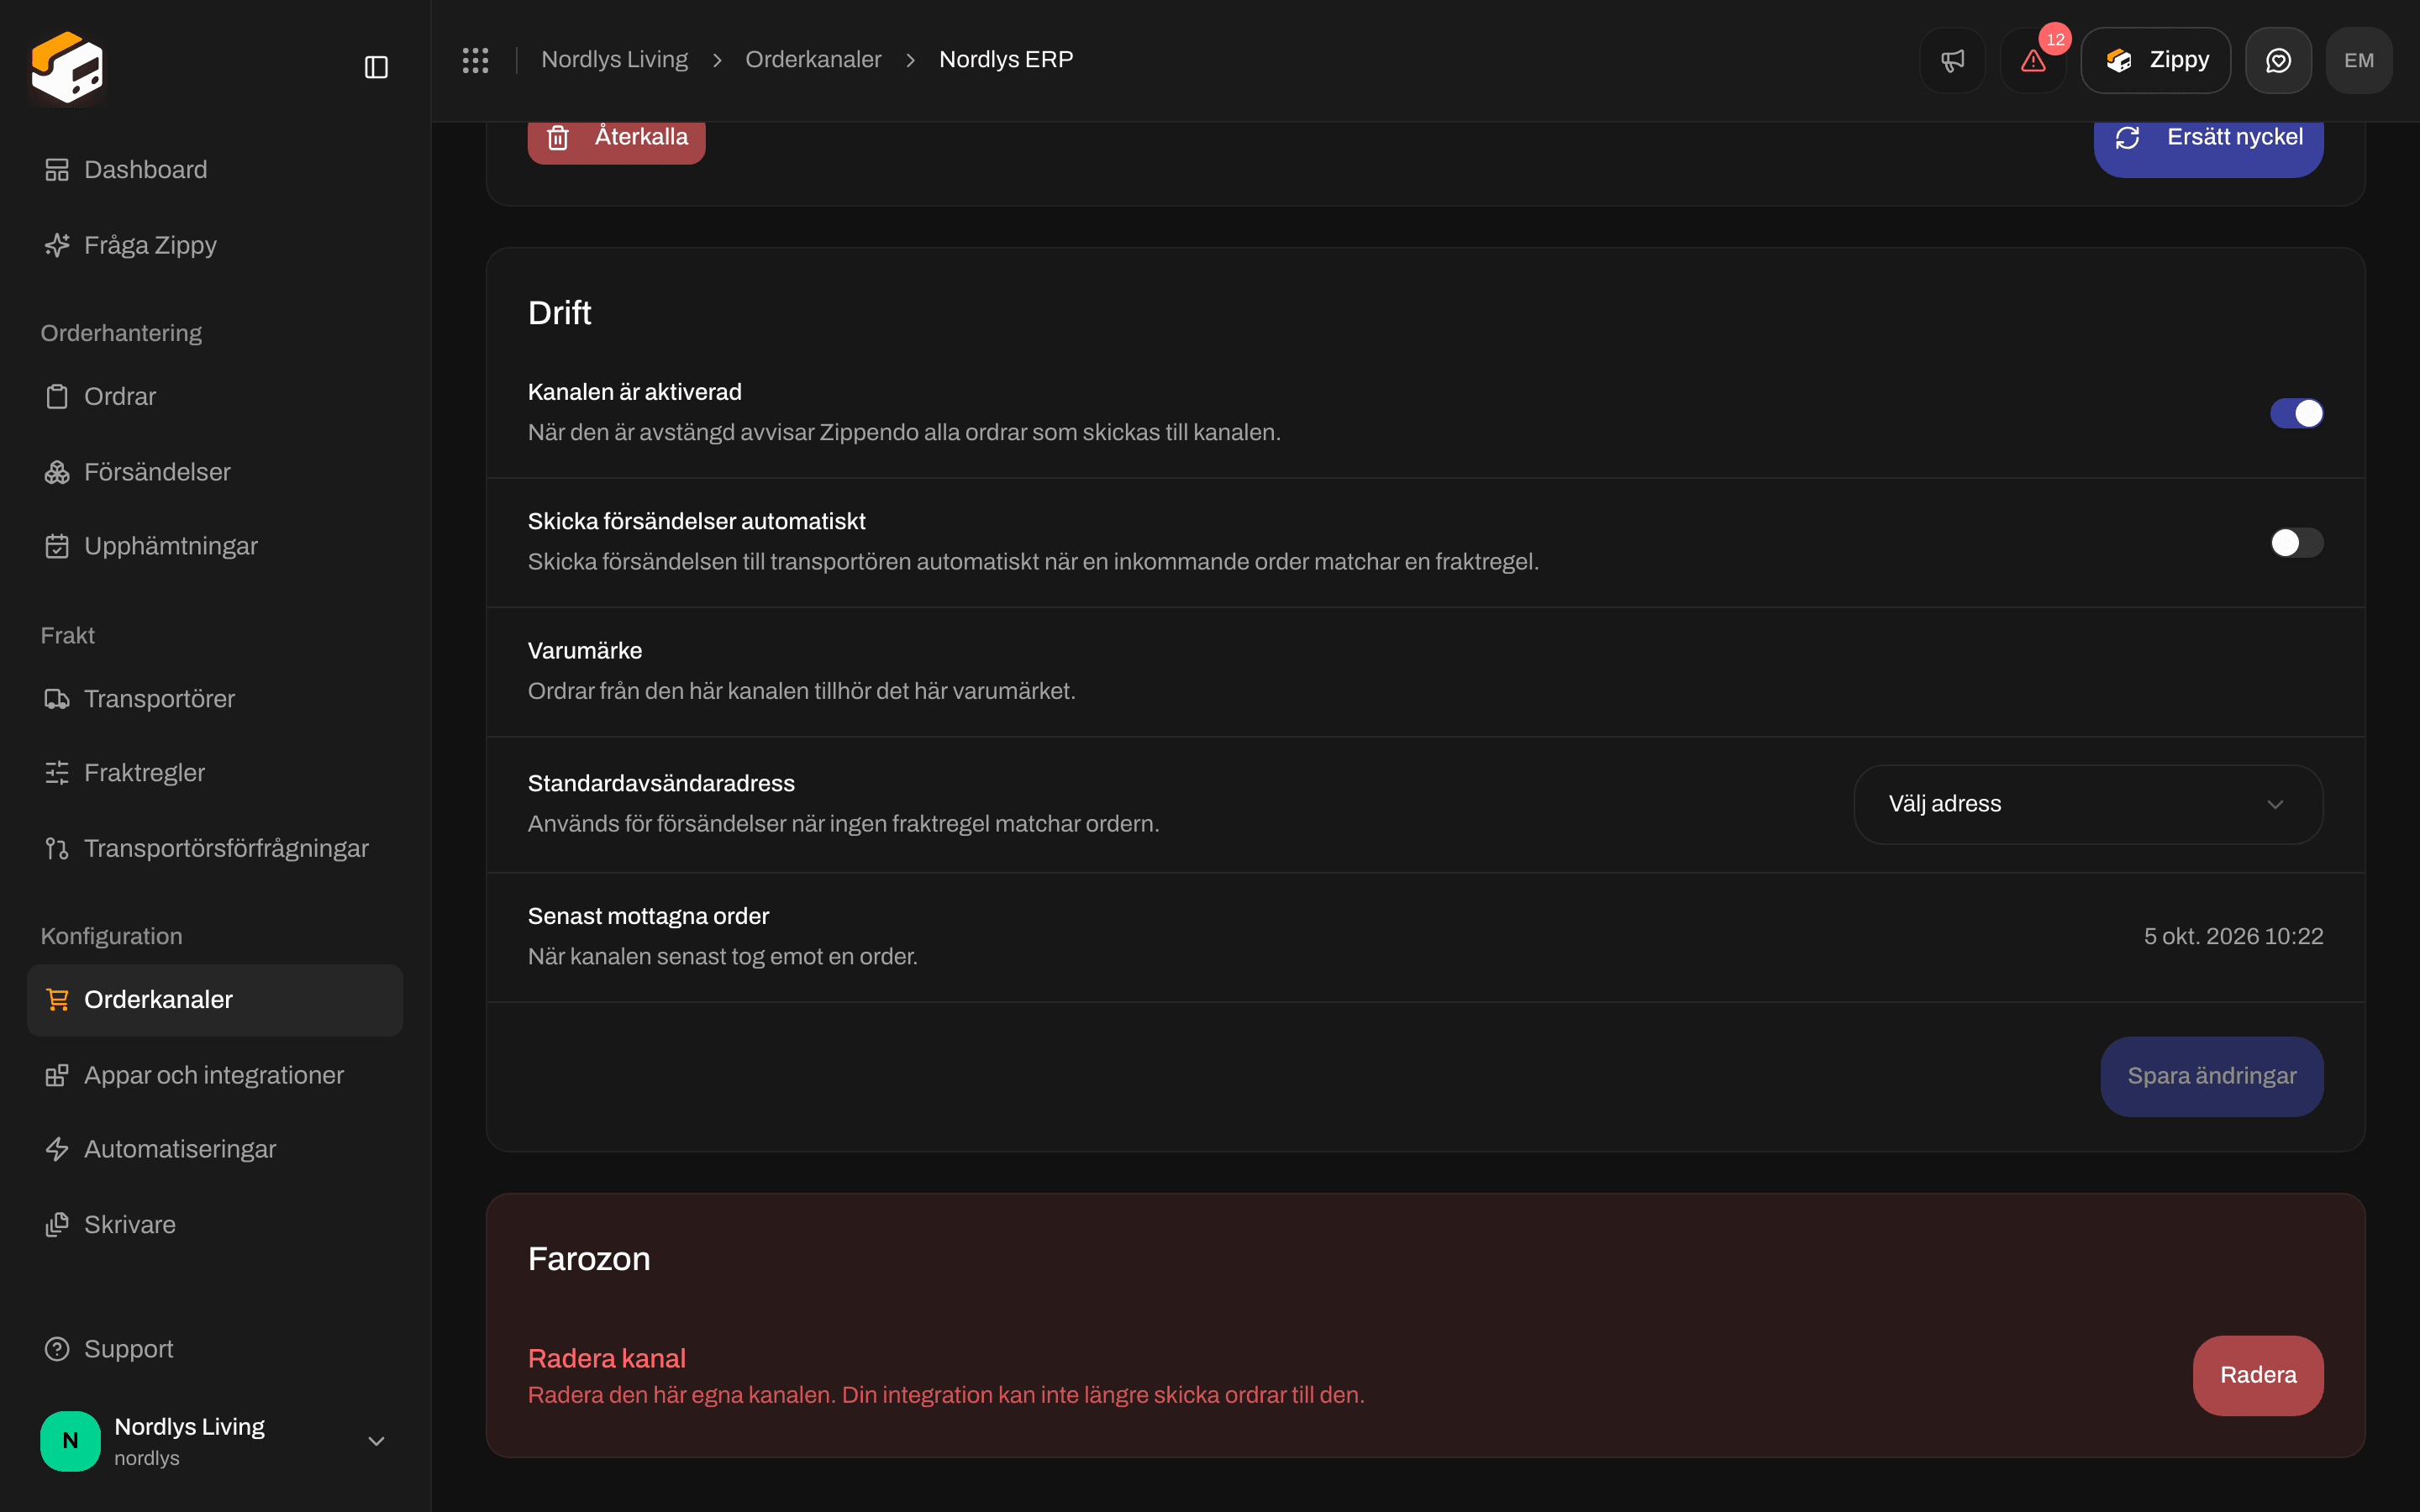The height and width of the screenshot is (1512, 2420).
Task: Collapse the sidebar panel icon
Action: tap(376, 67)
